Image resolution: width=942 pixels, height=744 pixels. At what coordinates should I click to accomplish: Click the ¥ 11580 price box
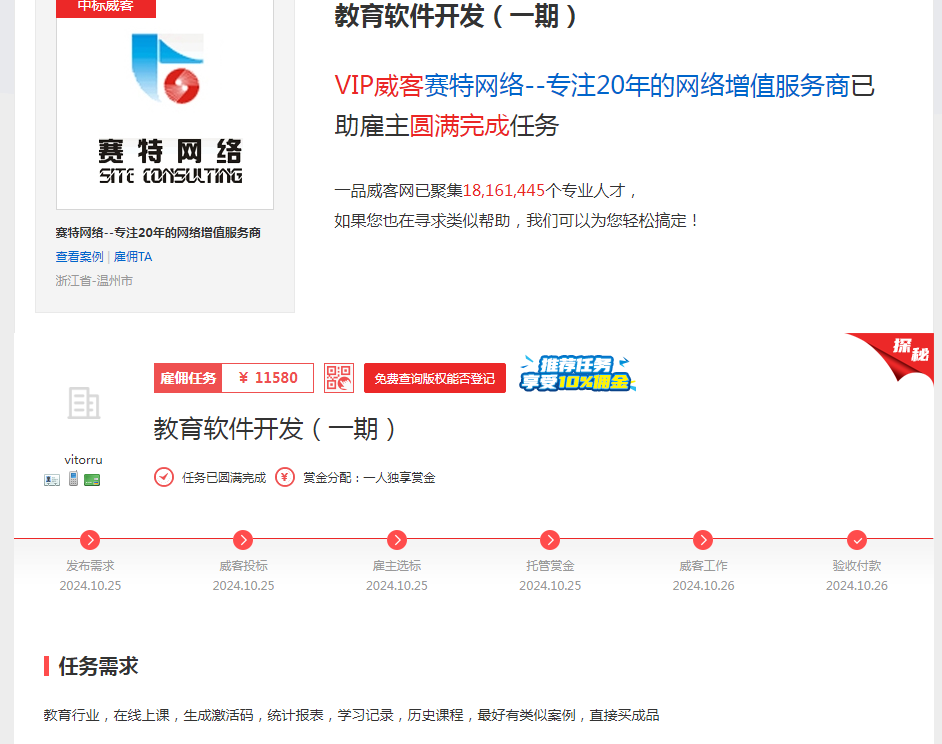point(268,378)
